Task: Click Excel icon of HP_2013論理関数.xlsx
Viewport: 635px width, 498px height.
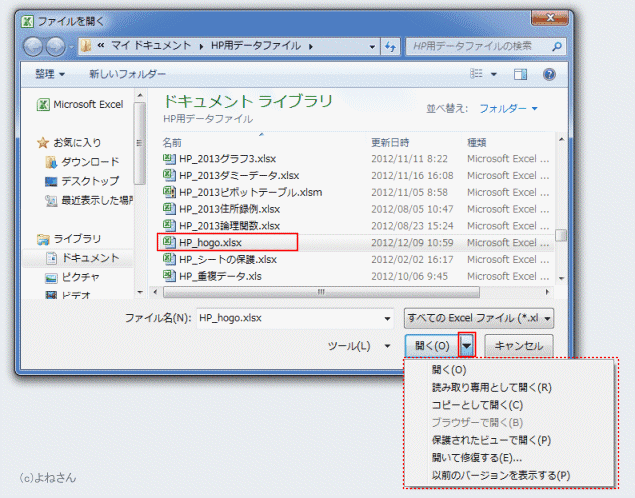Action: pyautogui.click(x=169, y=225)
